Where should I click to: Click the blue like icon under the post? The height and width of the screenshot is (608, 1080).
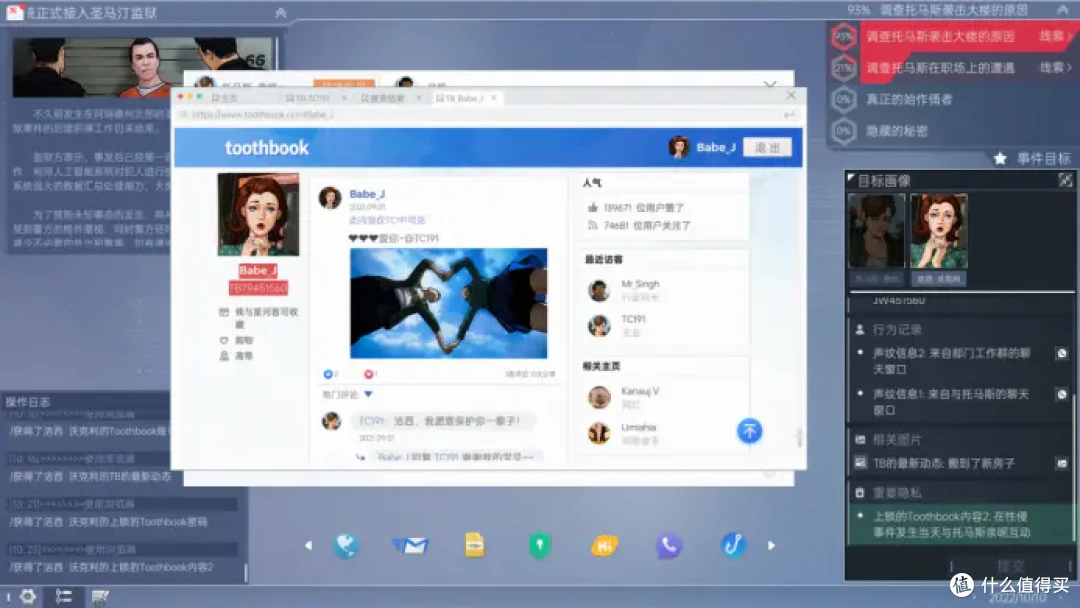(x=328, y=374)
